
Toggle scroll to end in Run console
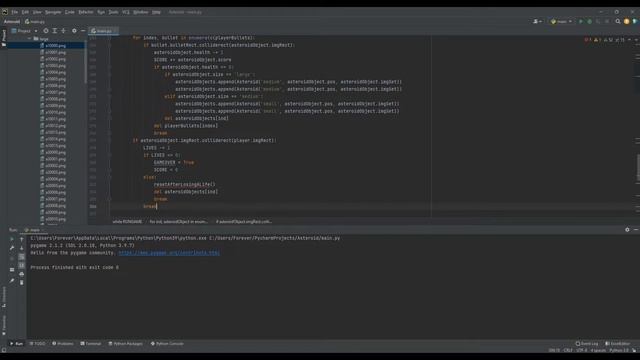coord(22,265)
